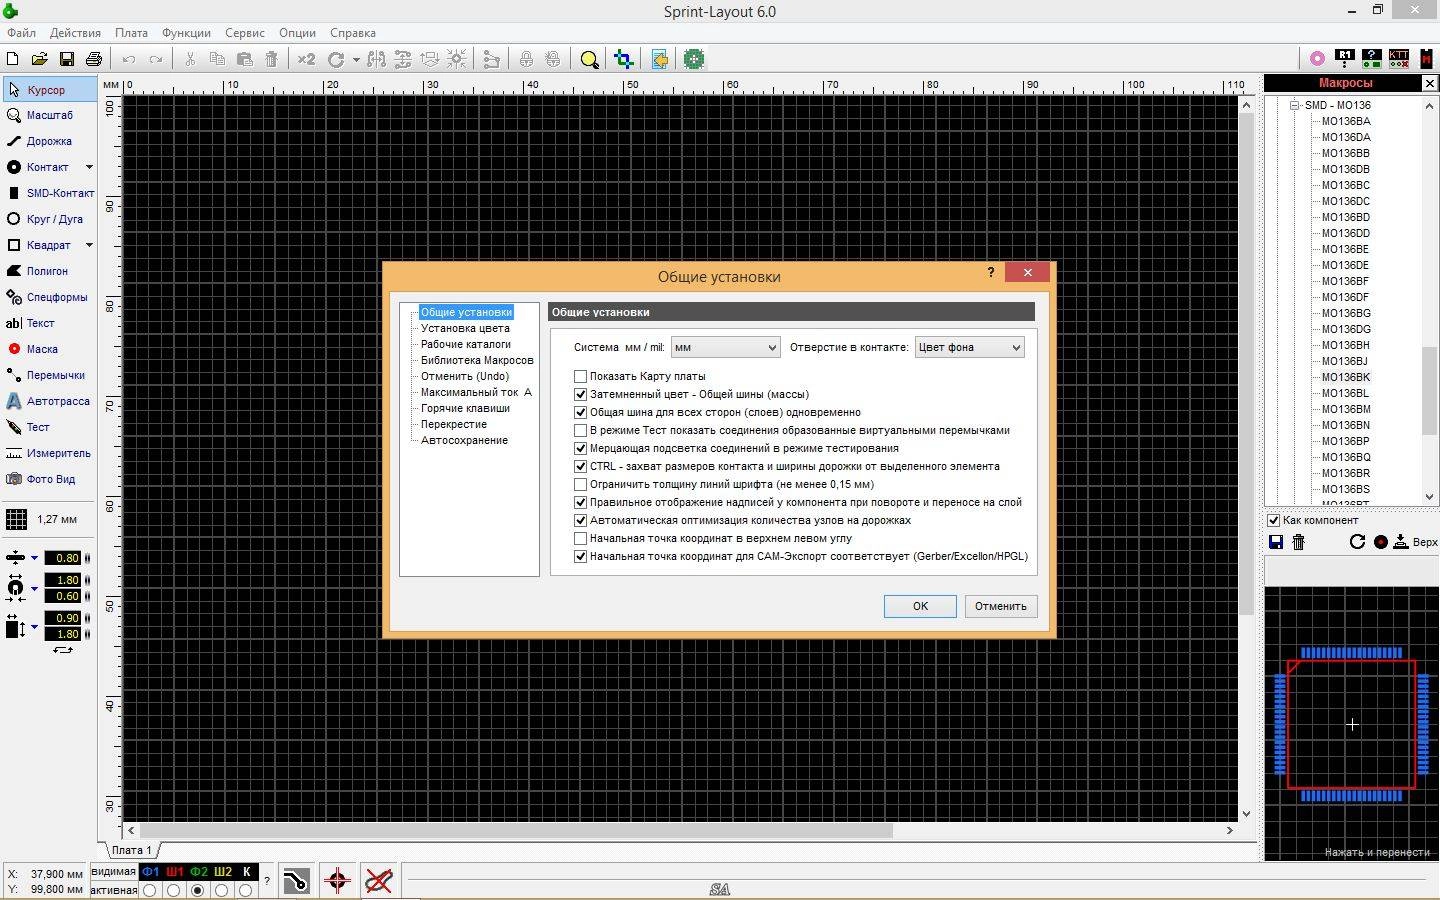1440x900 pixels.
Task: Open the Действия menu
Action: click(75, 33)
